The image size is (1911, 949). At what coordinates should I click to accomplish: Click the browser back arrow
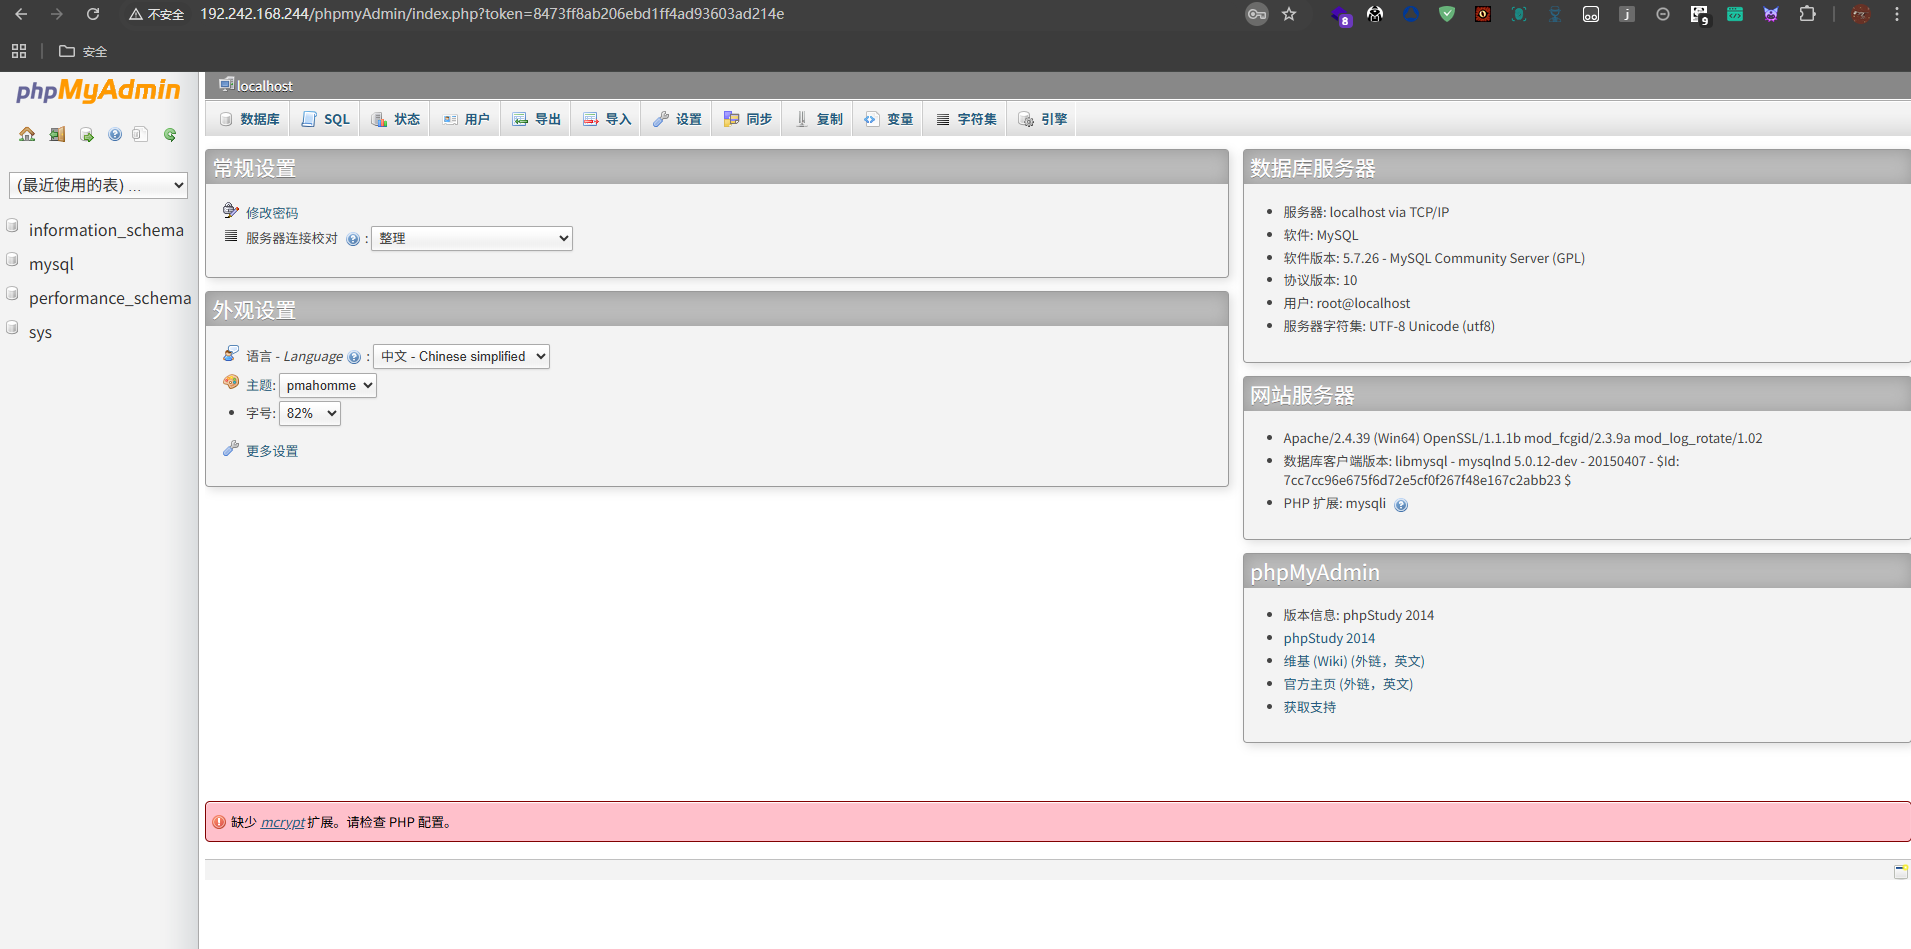point(21,14)
